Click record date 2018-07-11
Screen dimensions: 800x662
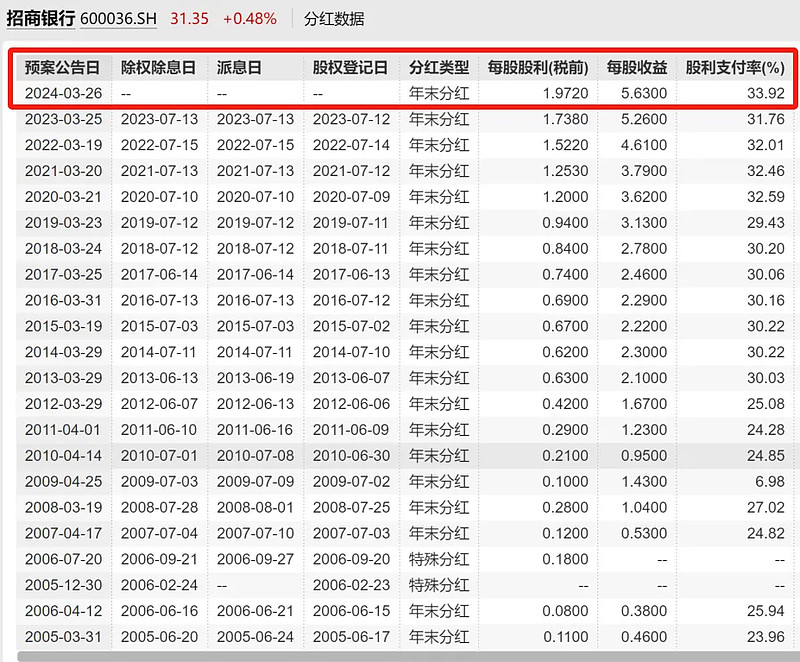(x=351, y=249)
